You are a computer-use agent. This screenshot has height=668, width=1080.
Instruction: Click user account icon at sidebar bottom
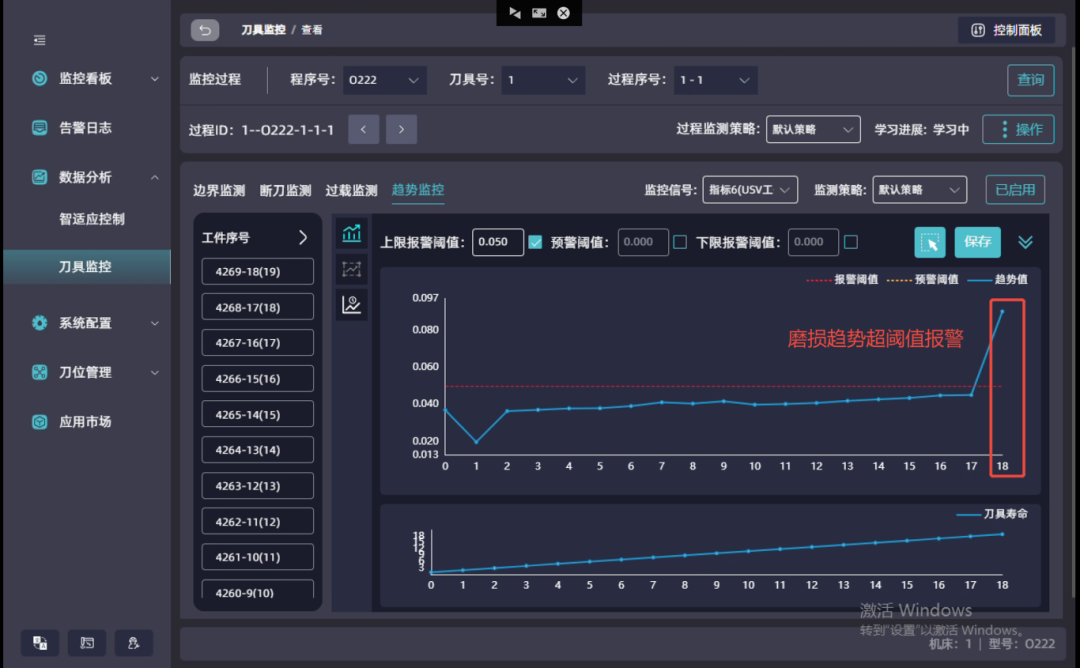coord(134,643)
